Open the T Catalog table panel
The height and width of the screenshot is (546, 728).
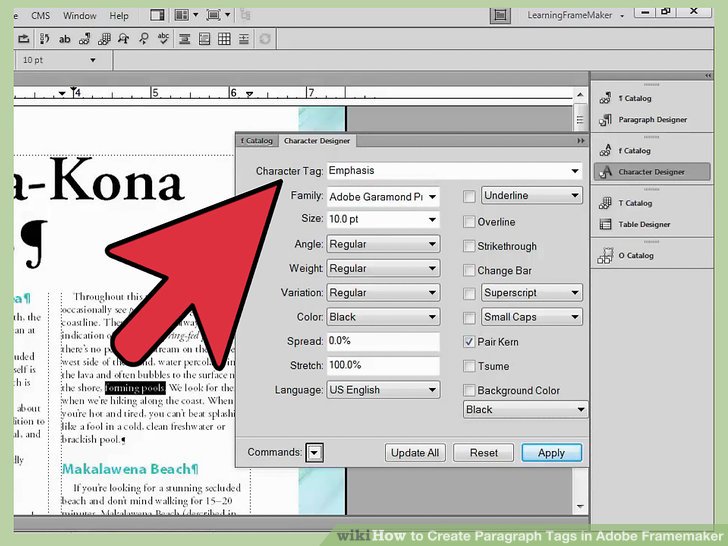pyautogui.click(x=634, y=203)
